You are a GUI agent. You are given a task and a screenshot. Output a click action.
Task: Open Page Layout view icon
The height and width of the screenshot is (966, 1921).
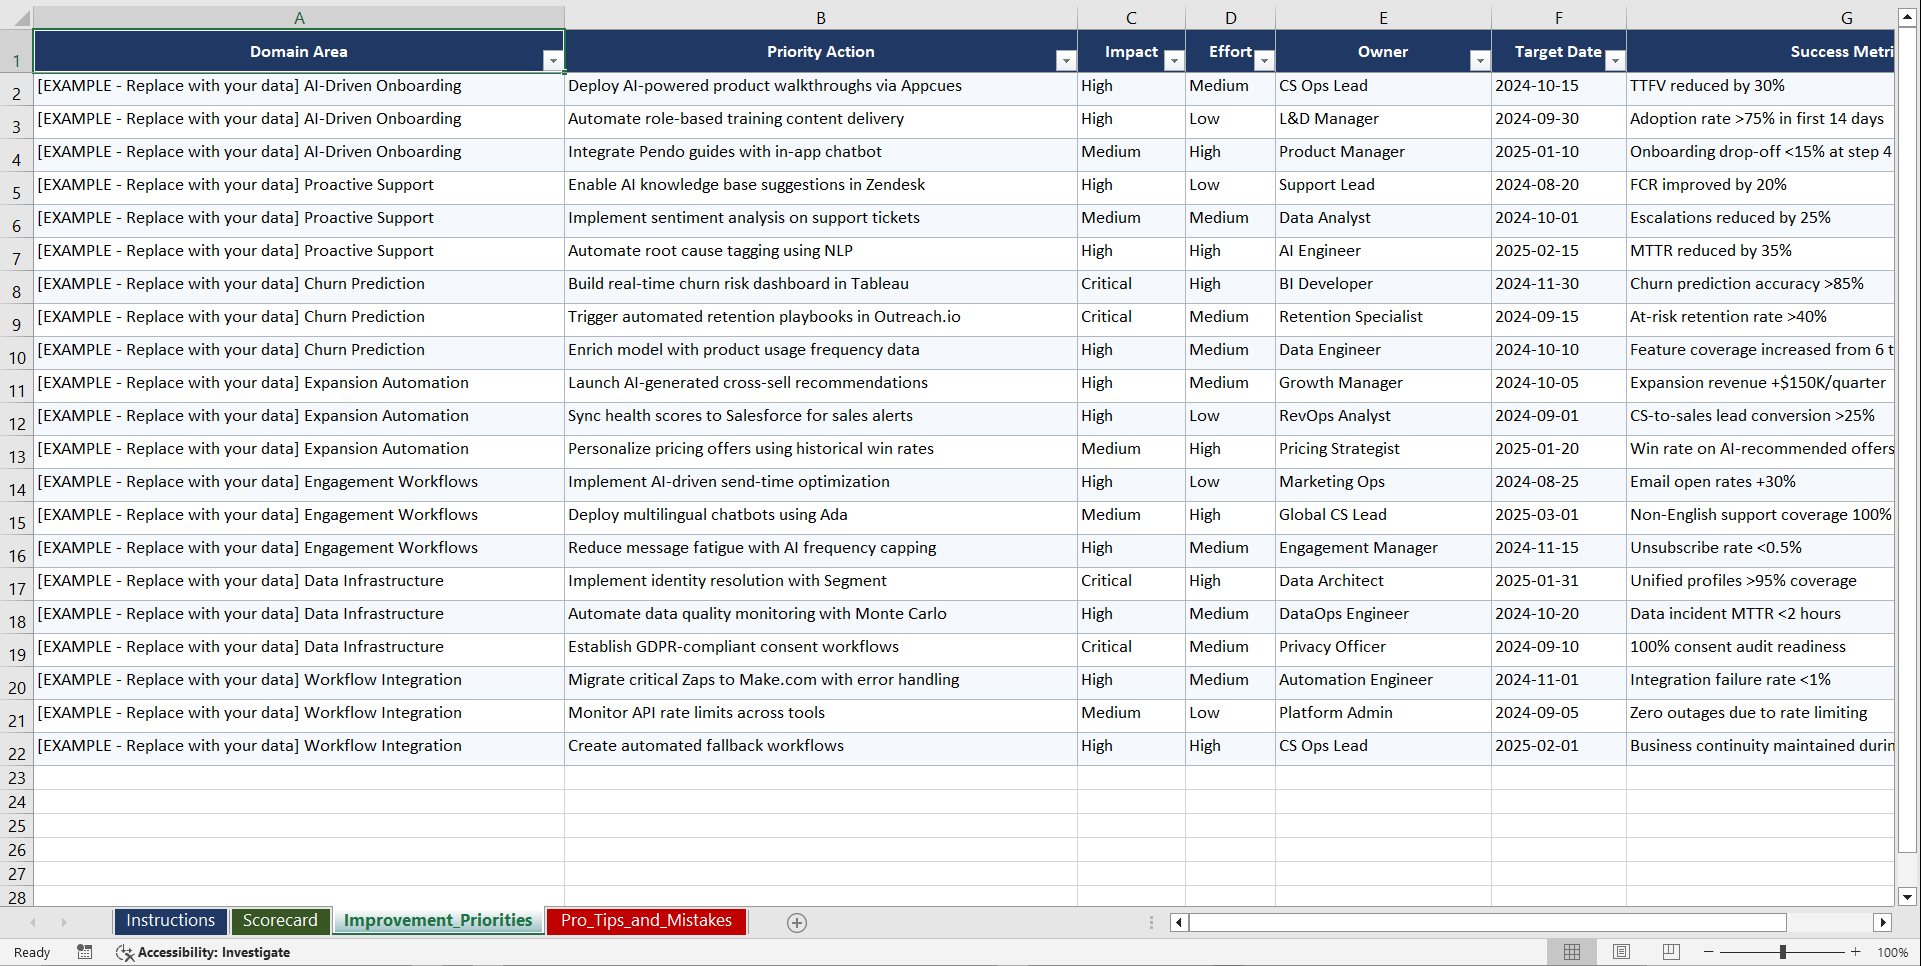(x=1621, y=952)
